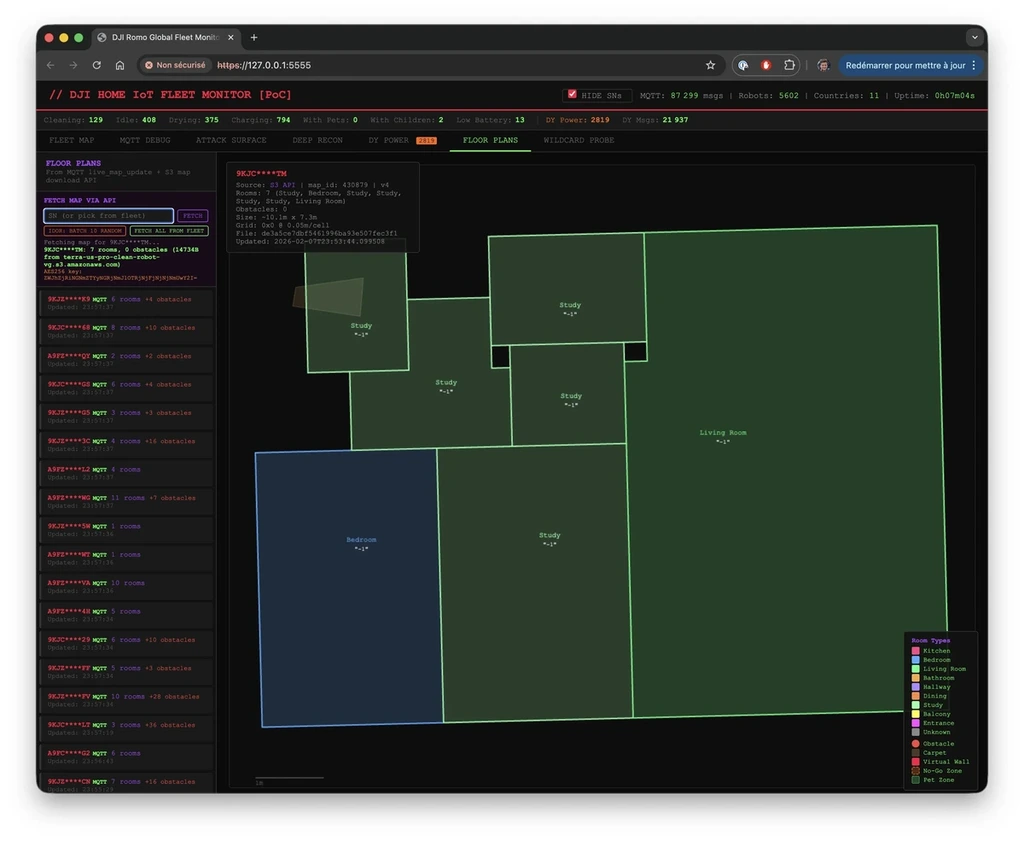1024x841 pixels.
Task: Close the DJI Romo Global Fleet Monitor tab
Action: [231, 38]
